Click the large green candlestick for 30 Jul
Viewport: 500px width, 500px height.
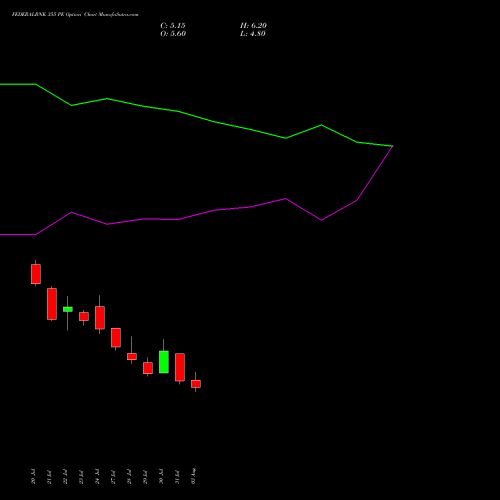click(164, 362)
